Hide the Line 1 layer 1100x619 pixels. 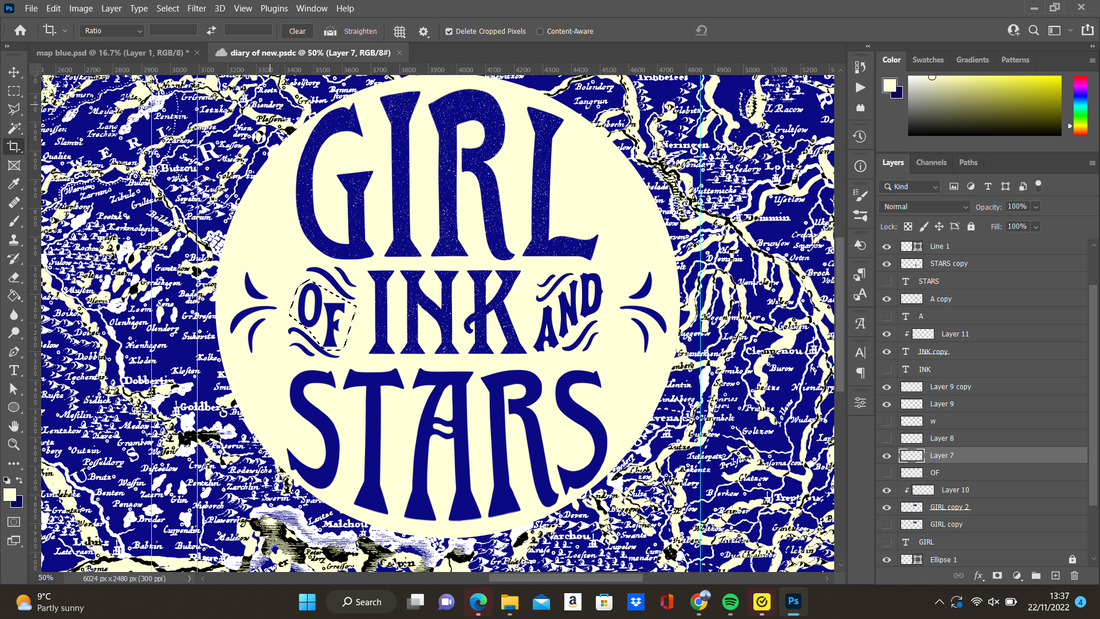[887, 246]
